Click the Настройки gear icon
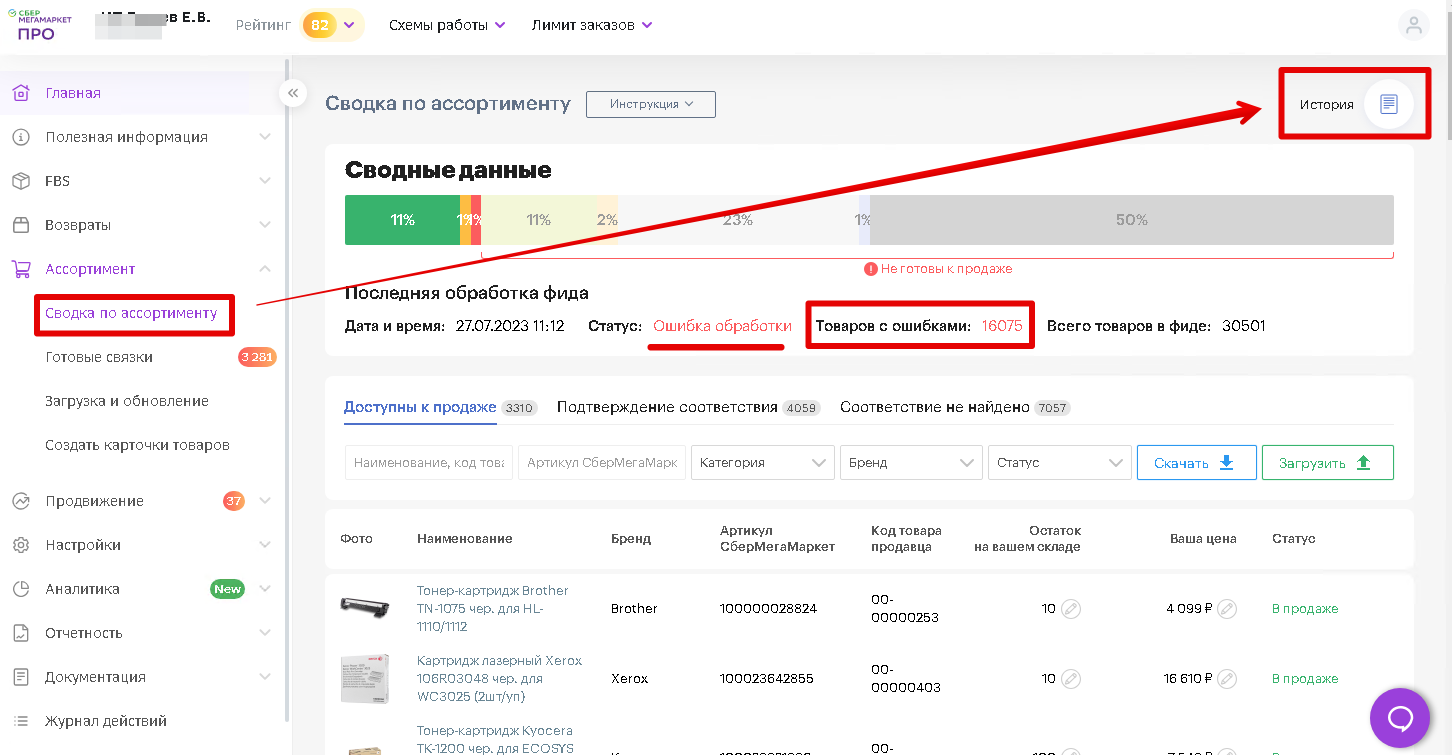The height and width of the screenshot is (755, 1452). [x=20, y=545]
